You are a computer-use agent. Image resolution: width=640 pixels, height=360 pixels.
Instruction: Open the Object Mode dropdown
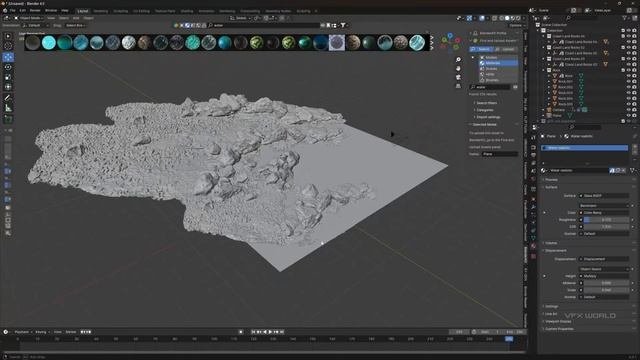(29, 18)
